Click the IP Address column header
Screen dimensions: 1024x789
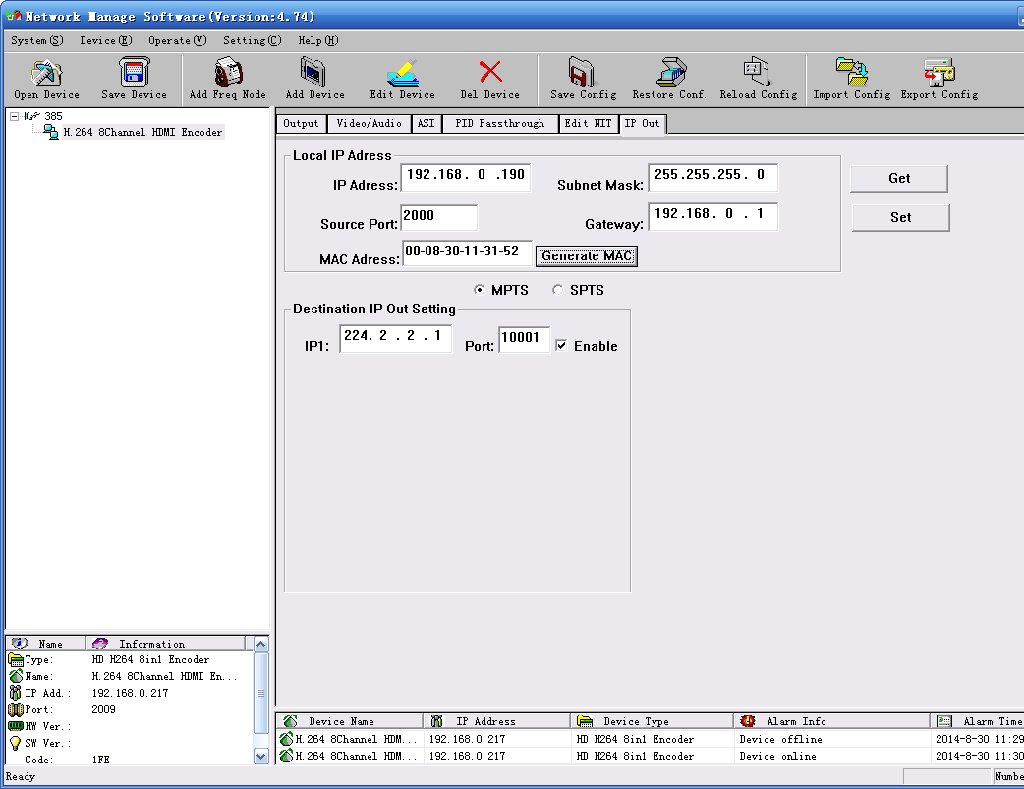[497, 721]
